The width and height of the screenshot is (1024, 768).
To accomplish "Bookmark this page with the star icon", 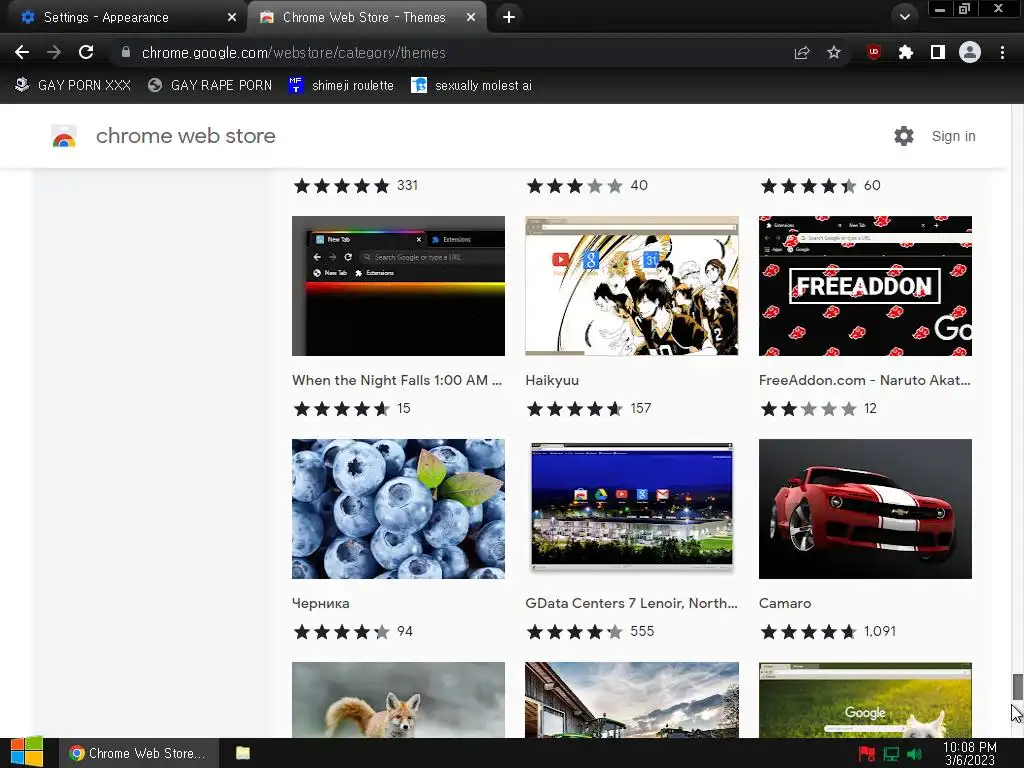I will tap(834, 52).
